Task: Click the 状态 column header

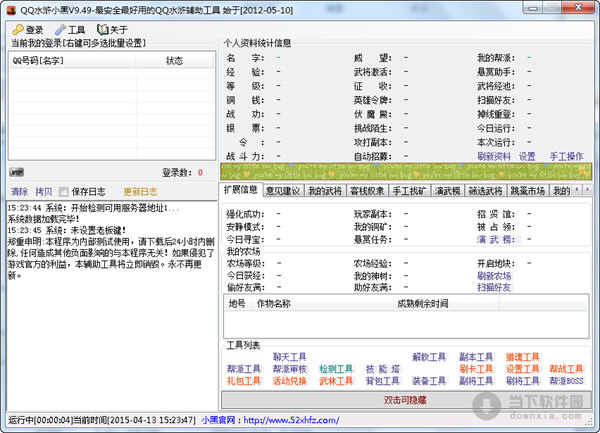Action: (x=175, y=60)
